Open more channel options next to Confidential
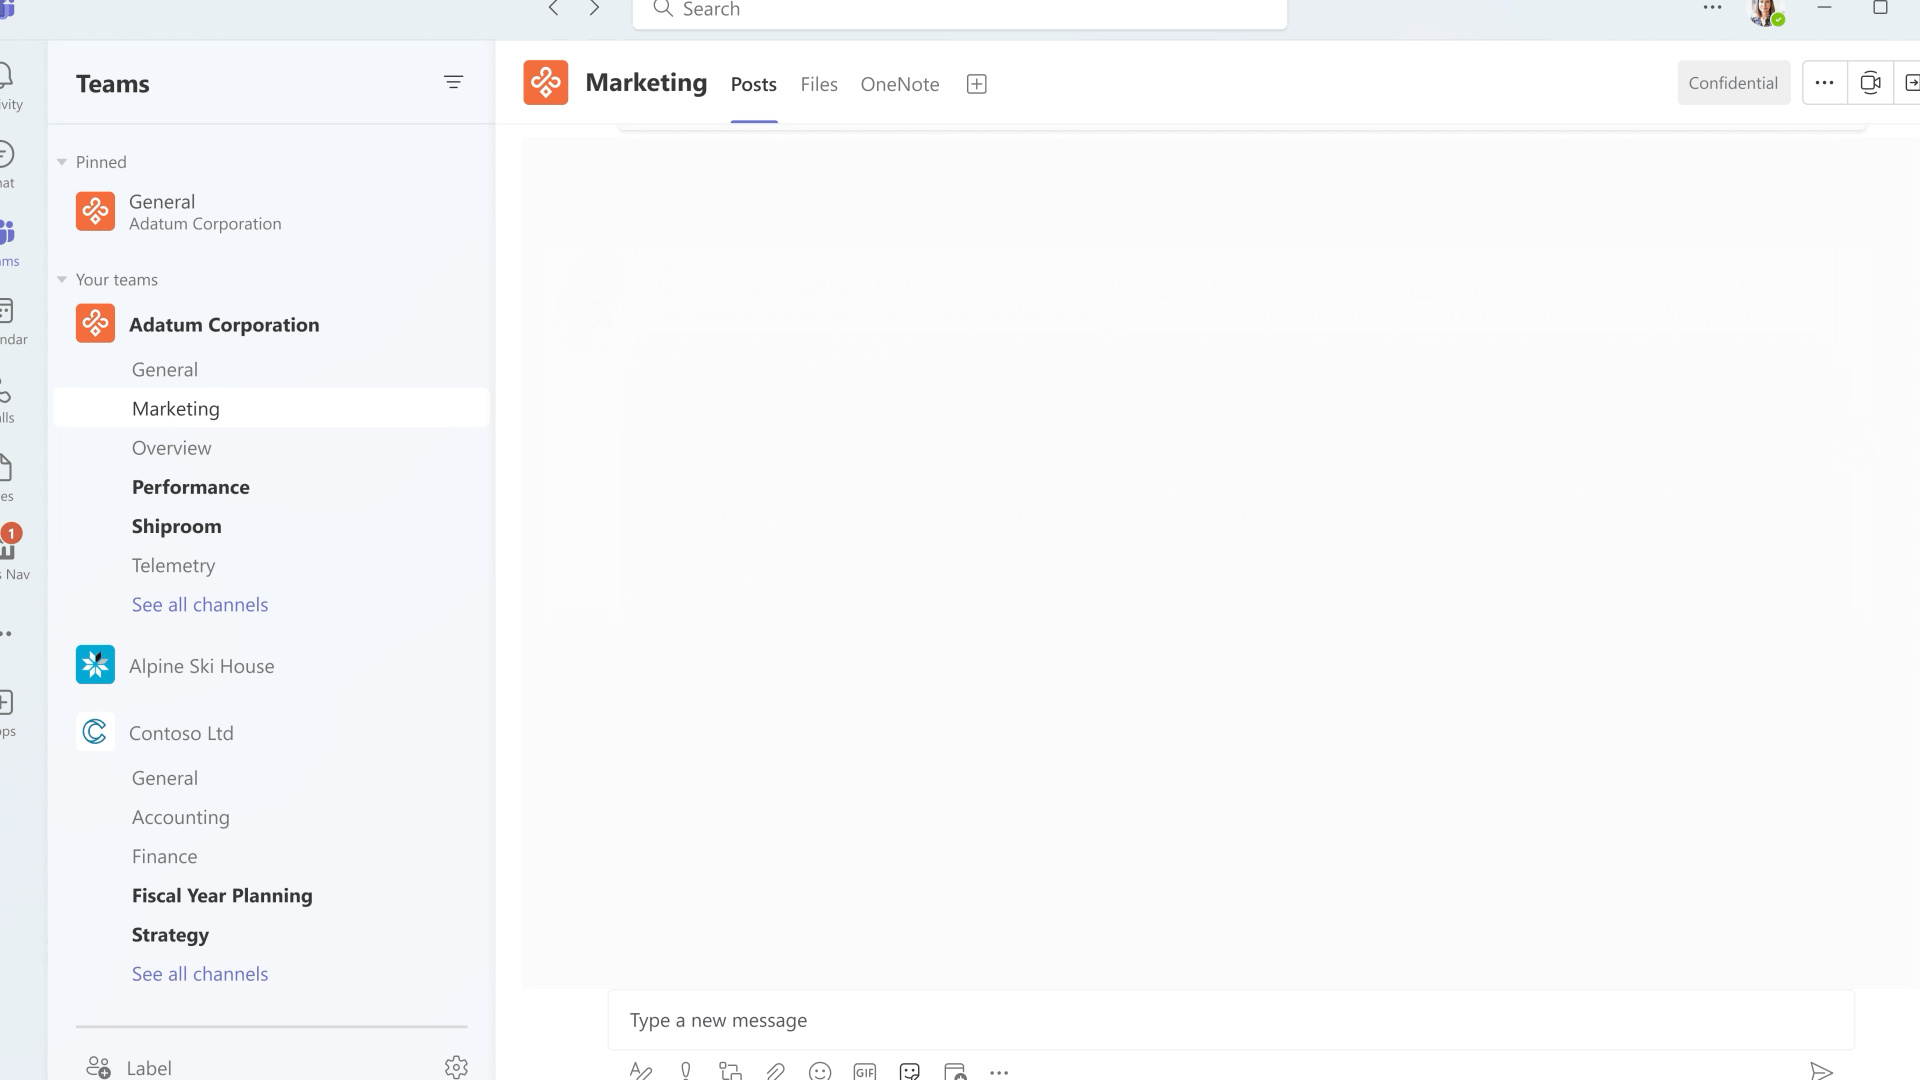The image size is (1920, 1080). 1824,83
